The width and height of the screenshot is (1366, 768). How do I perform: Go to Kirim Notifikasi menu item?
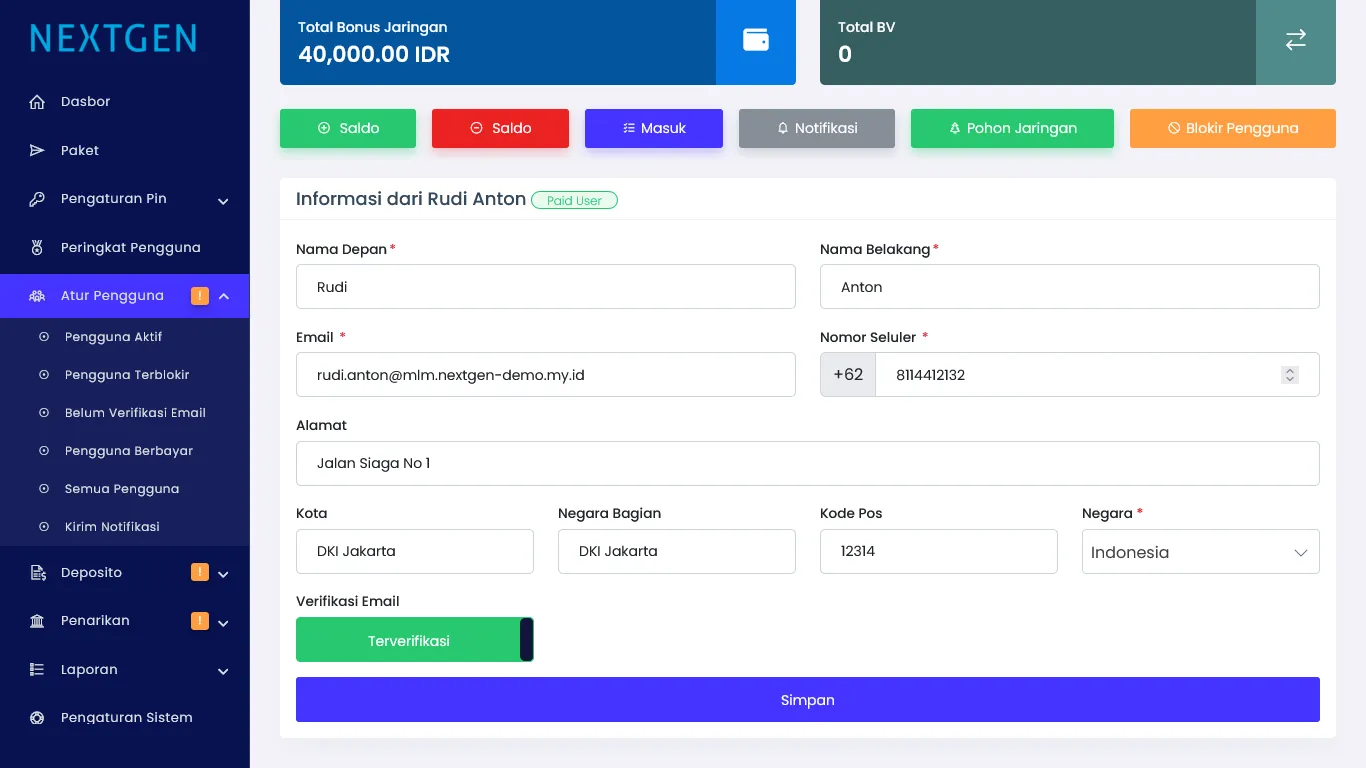112,527
